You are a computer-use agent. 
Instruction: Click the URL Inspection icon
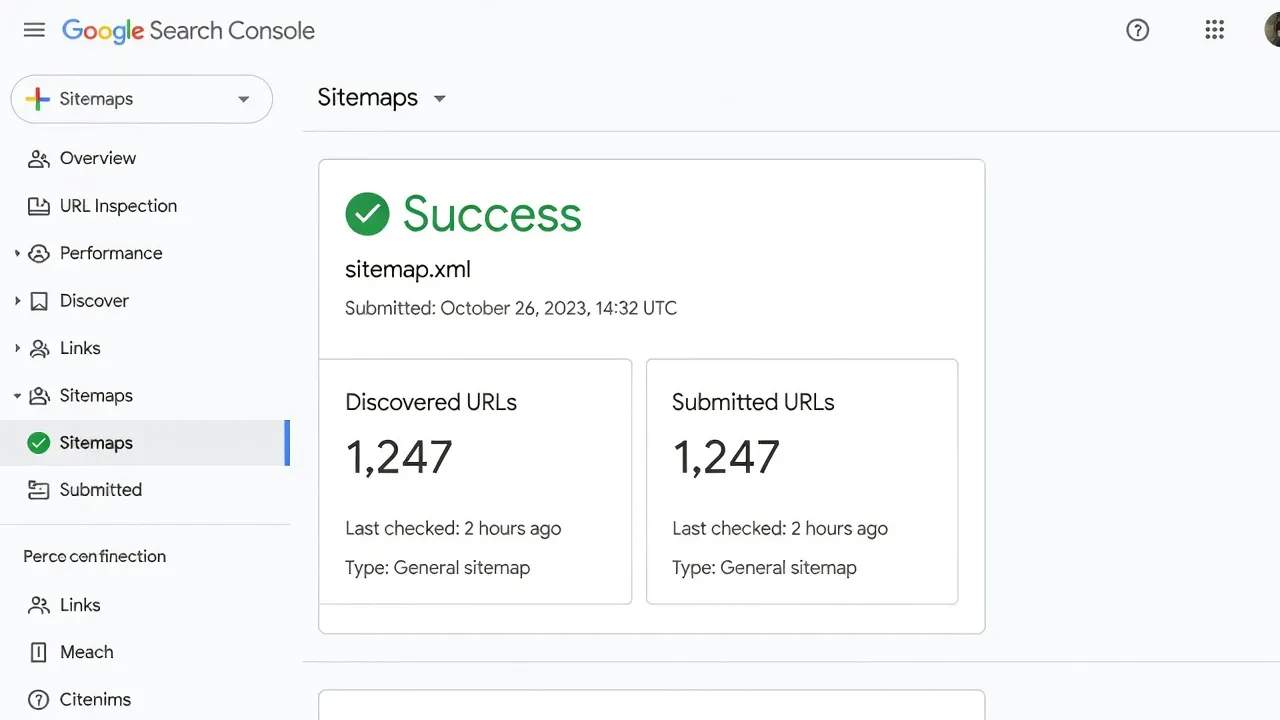click(x=39, y=206)
